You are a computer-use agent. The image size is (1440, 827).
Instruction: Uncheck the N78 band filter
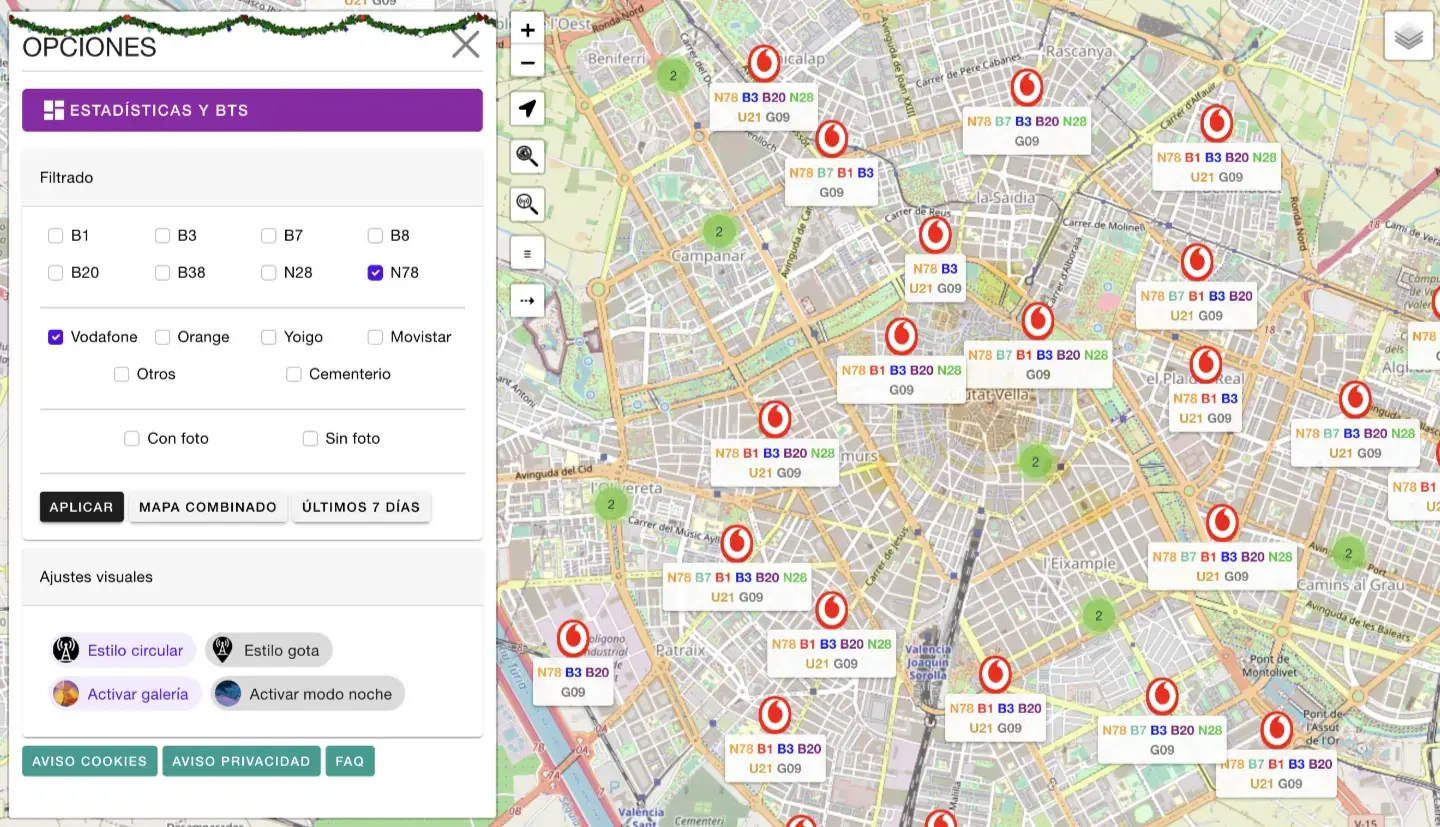tap(375, 272)
